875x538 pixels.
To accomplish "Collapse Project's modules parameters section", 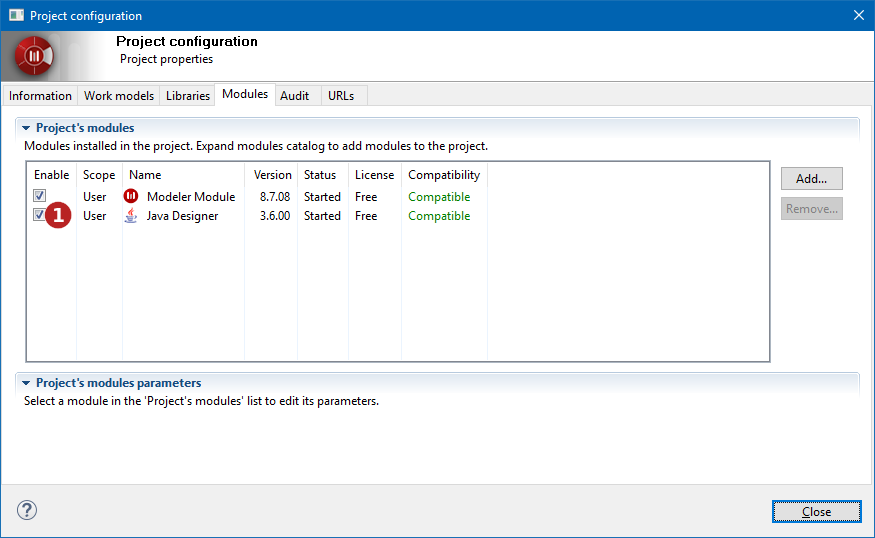I will (x=26, y=383).
